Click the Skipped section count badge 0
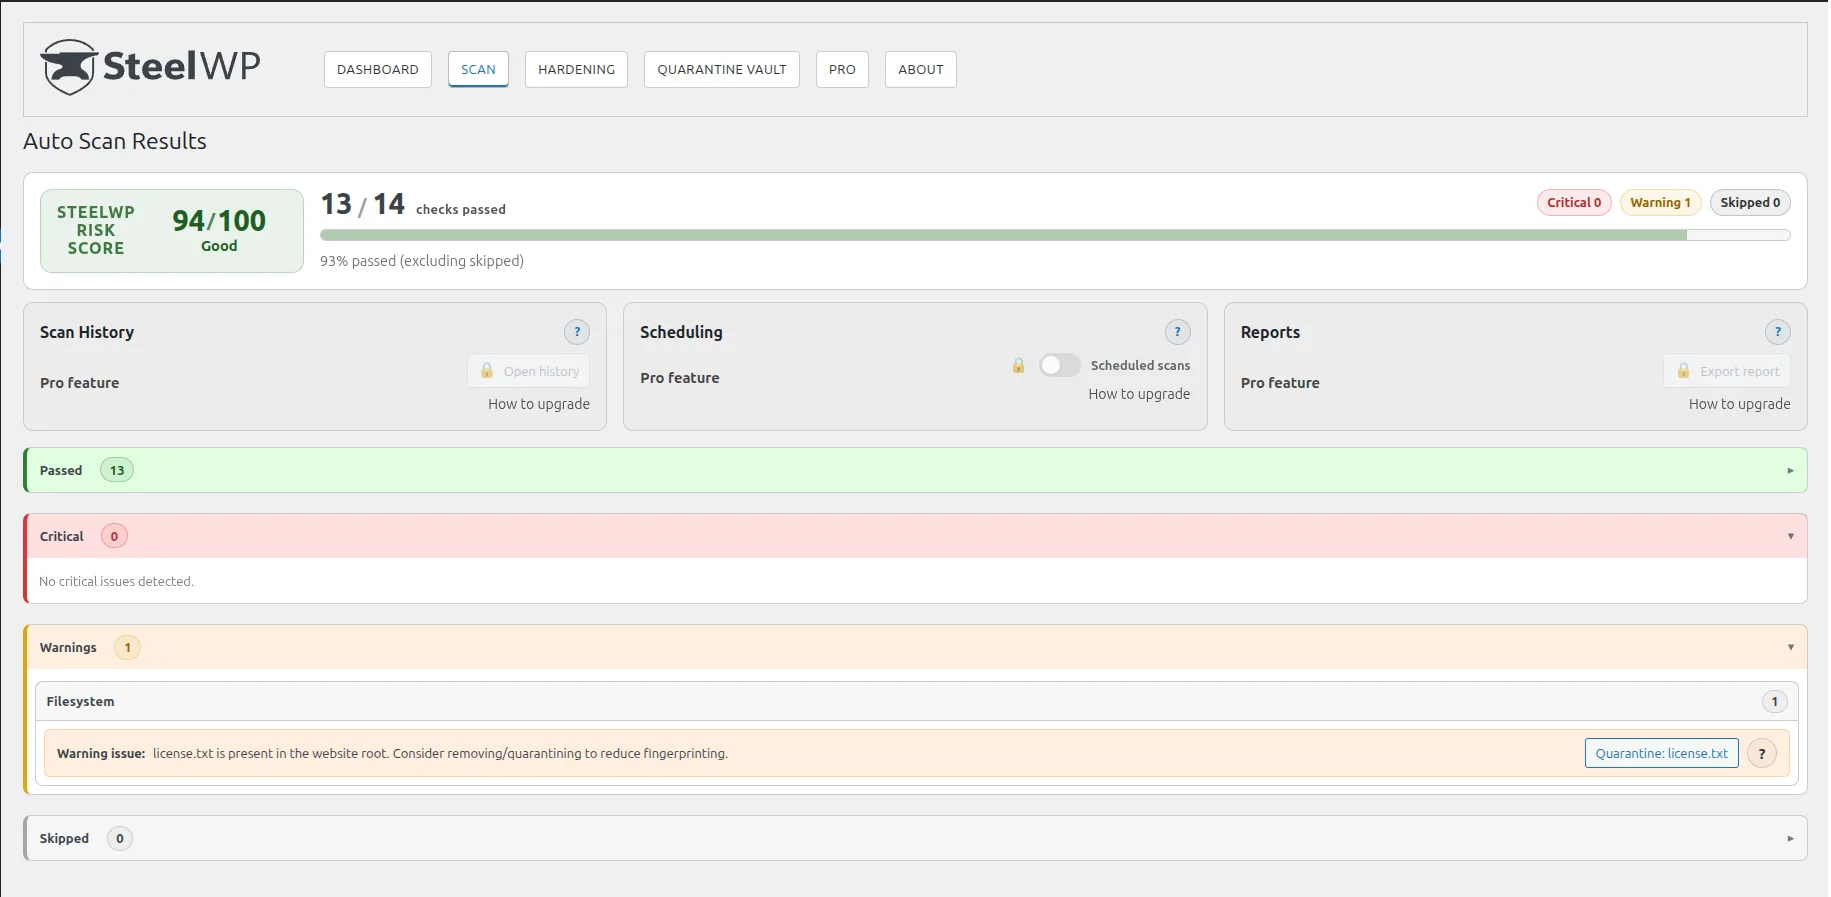Viewport: 1831px width, 897px height. [120, 839]
